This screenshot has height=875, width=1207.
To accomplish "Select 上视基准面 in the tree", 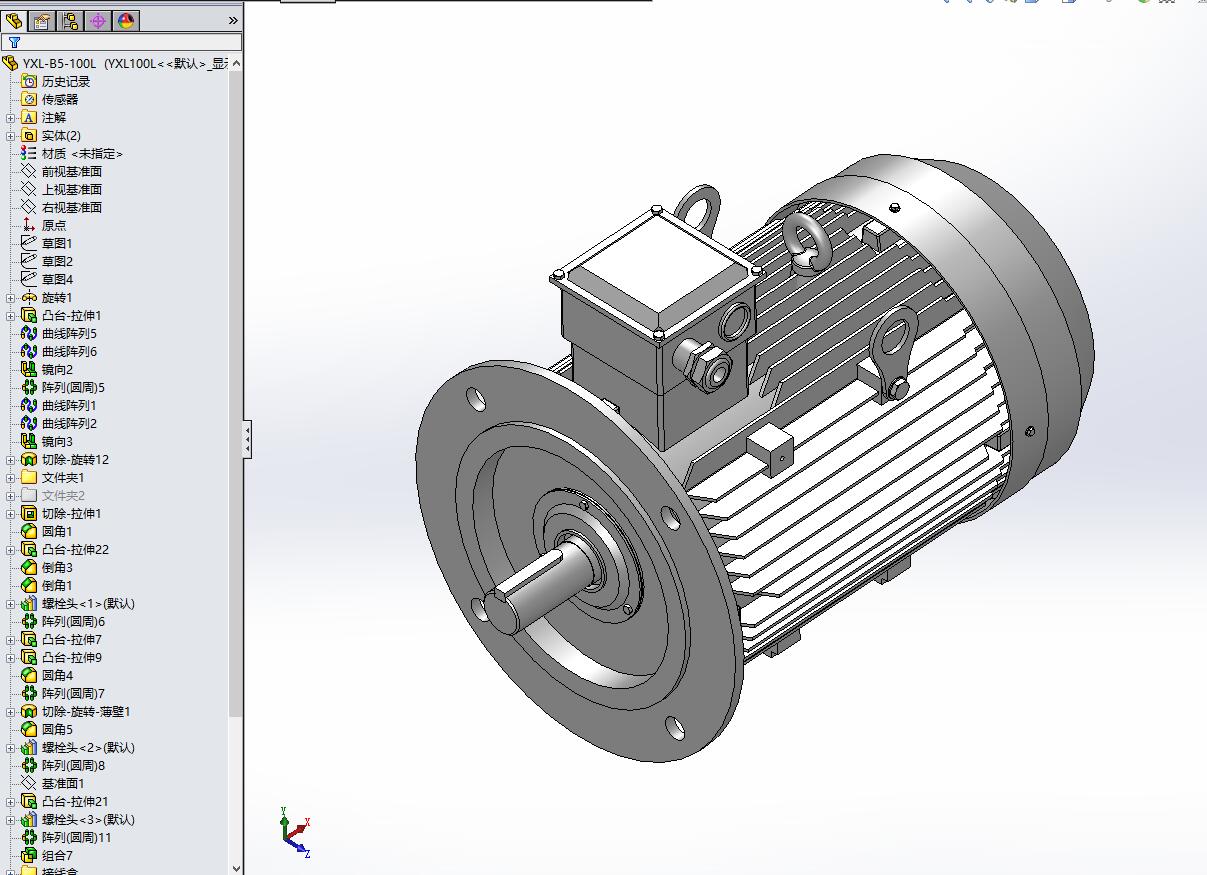I will tap(71, 189).
